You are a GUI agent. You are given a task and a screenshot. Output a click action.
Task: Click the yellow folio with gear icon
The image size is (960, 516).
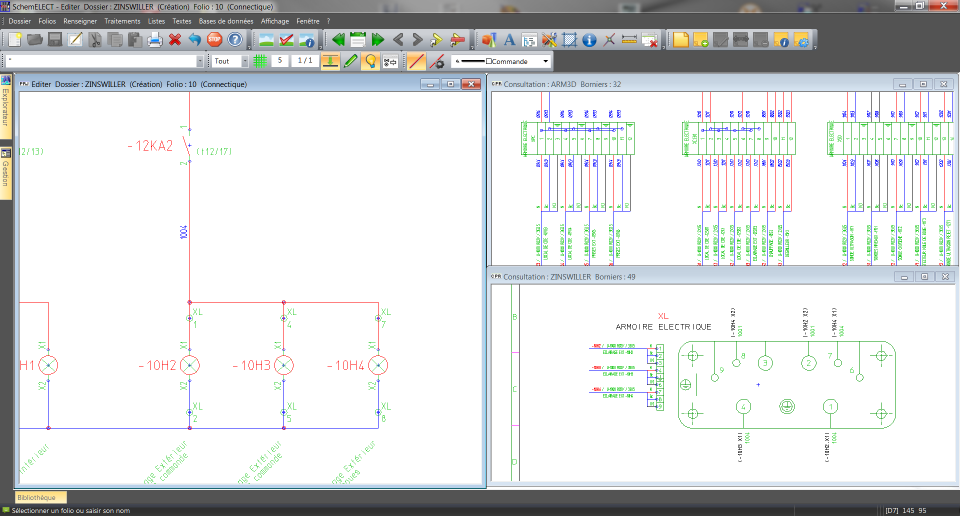pyautogui.click(x=801, y=40)
